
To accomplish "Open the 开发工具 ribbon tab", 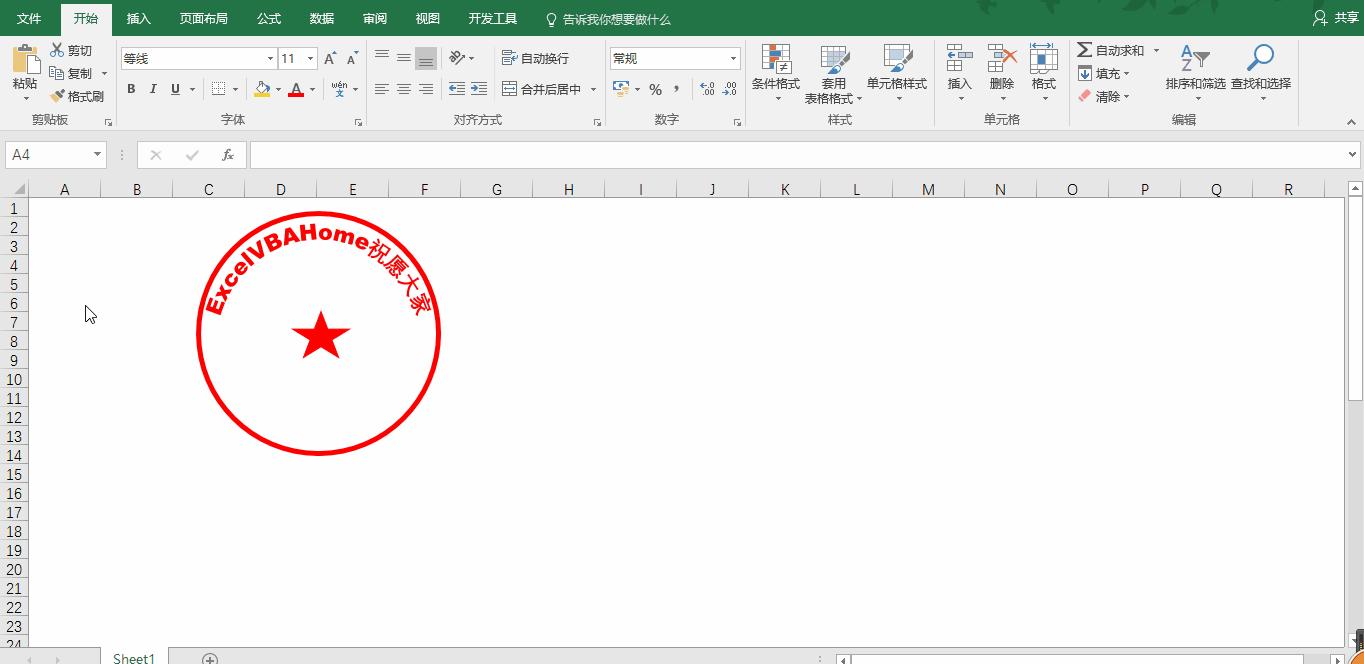I will click(x=492, y=17).
